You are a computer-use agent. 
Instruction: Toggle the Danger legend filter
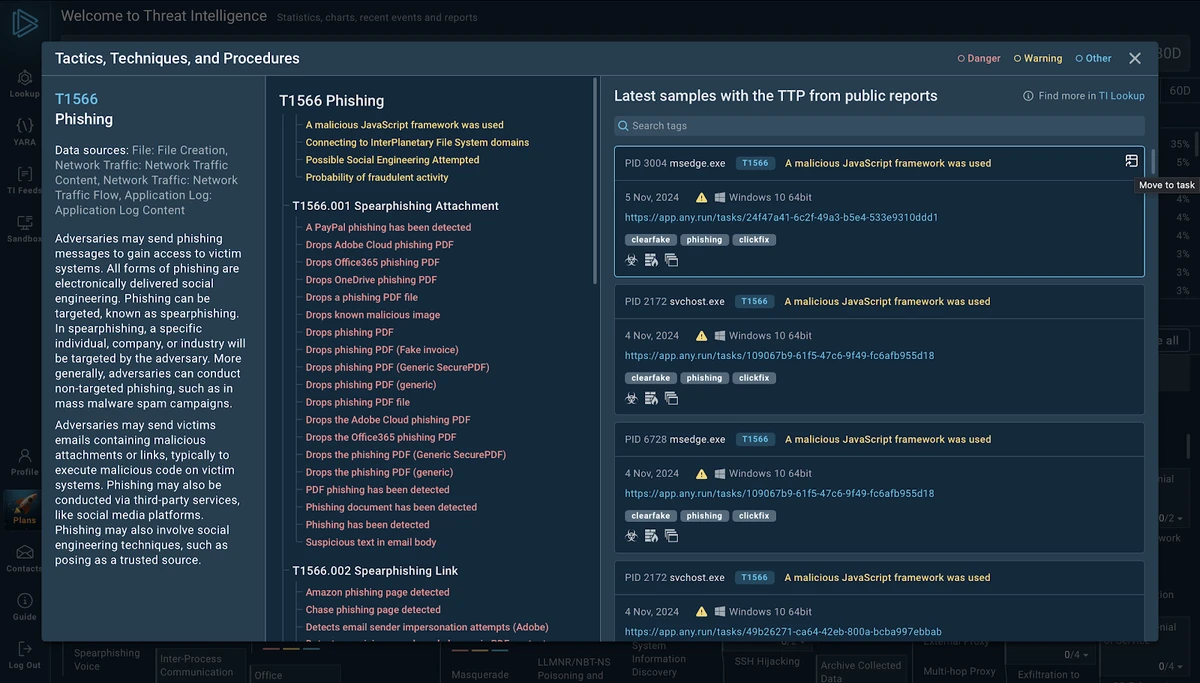click(979, 59)
